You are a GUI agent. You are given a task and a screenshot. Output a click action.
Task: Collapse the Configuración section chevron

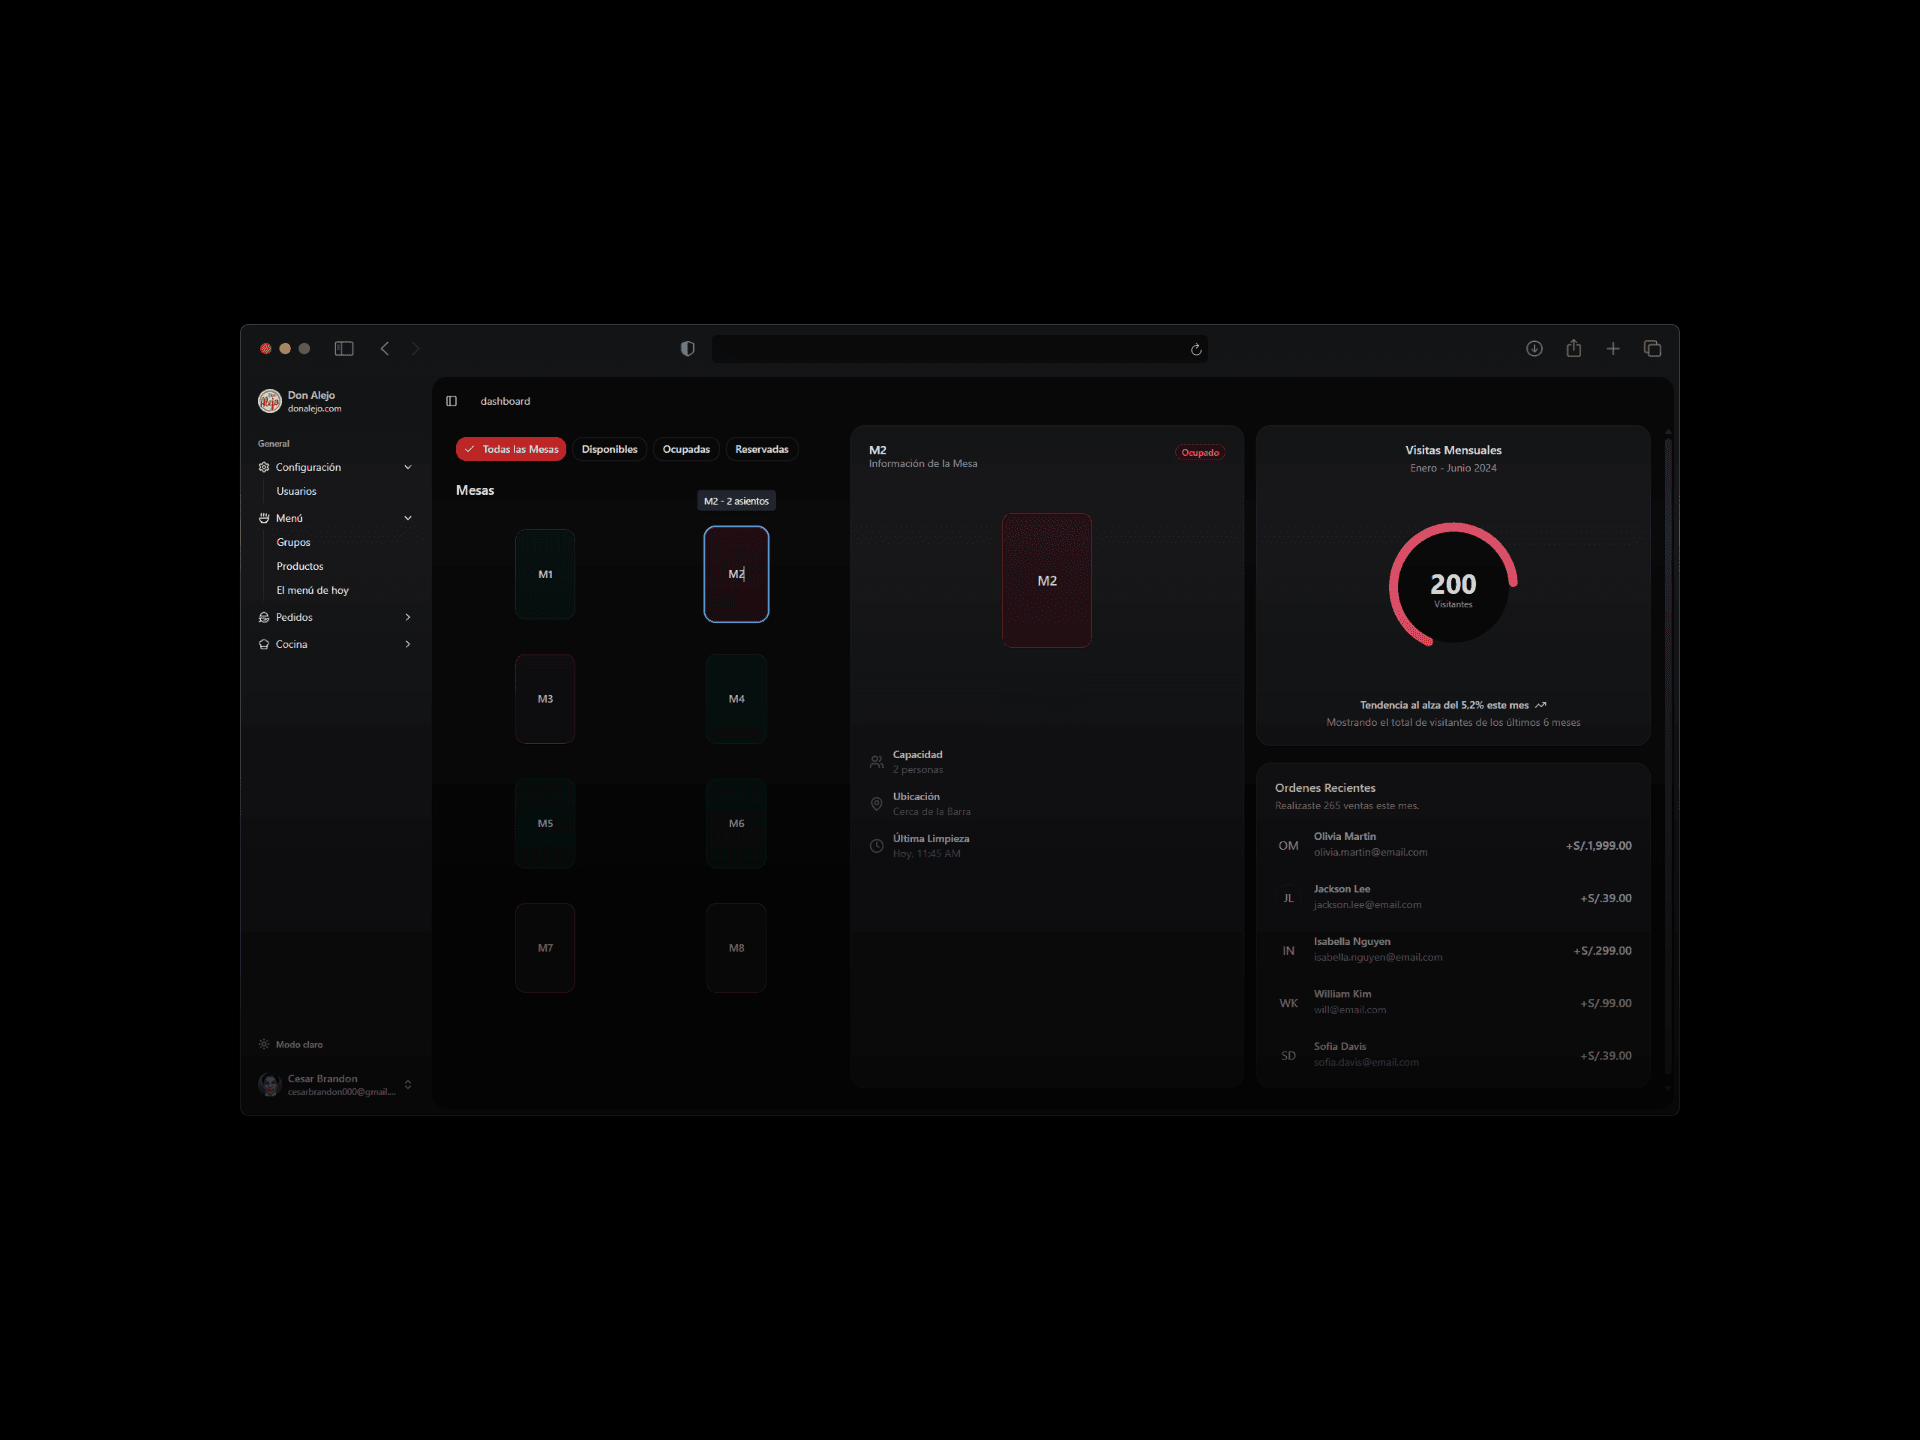click(408, 467)
